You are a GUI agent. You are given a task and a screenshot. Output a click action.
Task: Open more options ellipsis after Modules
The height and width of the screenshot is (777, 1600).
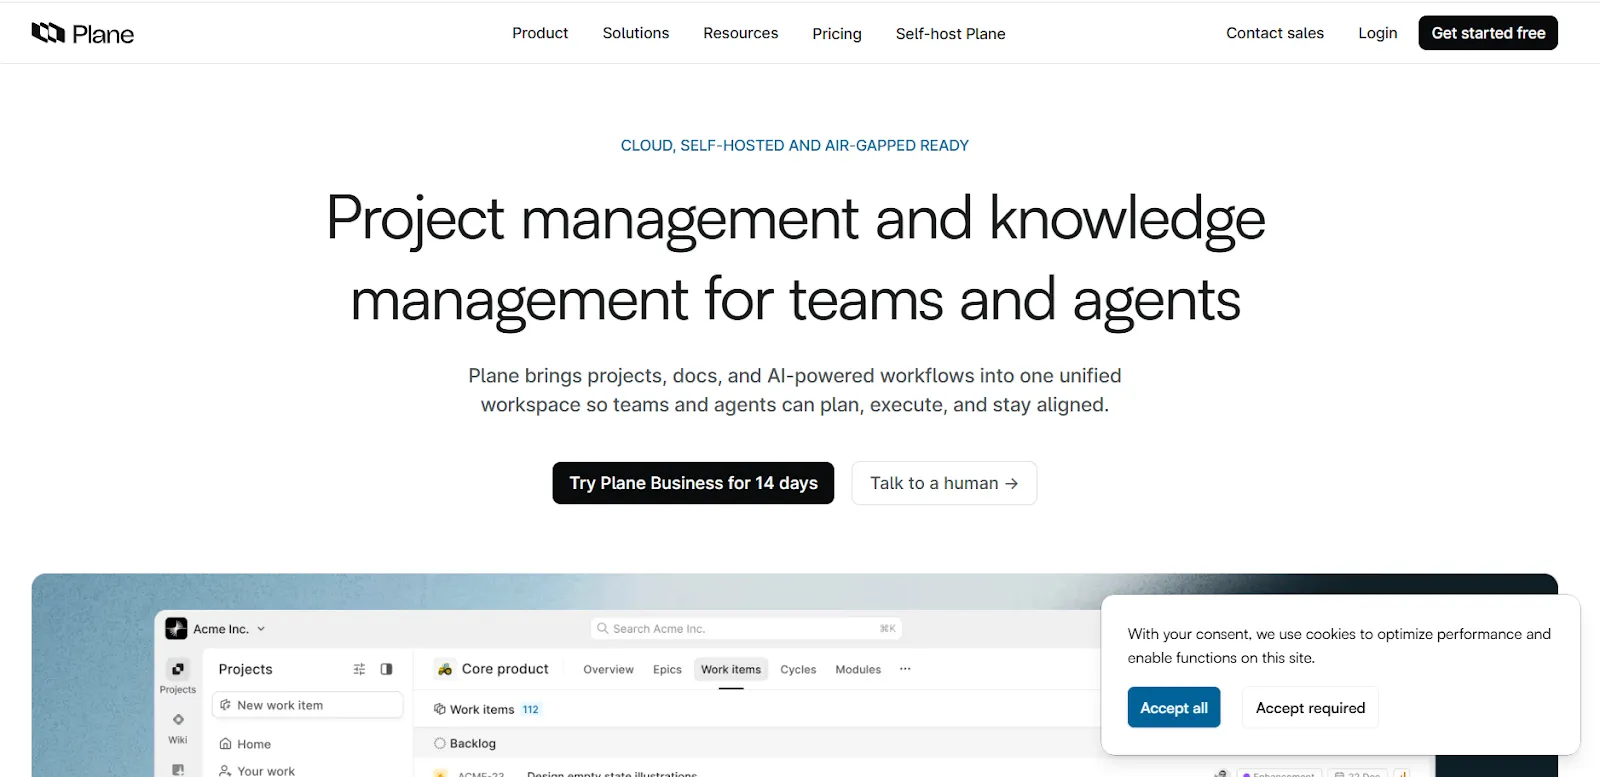click(905, 669)
